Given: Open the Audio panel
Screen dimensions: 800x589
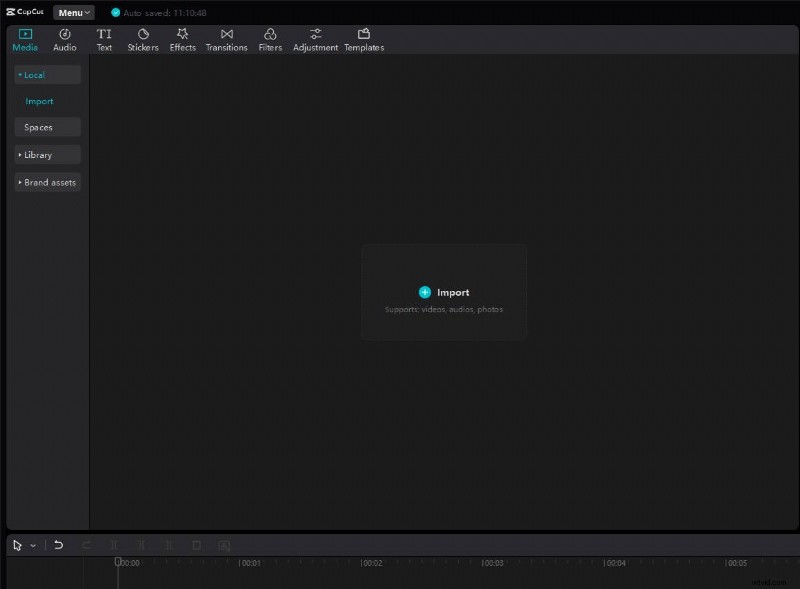Looking at the screenshot, I should click(x=64, y=39).
